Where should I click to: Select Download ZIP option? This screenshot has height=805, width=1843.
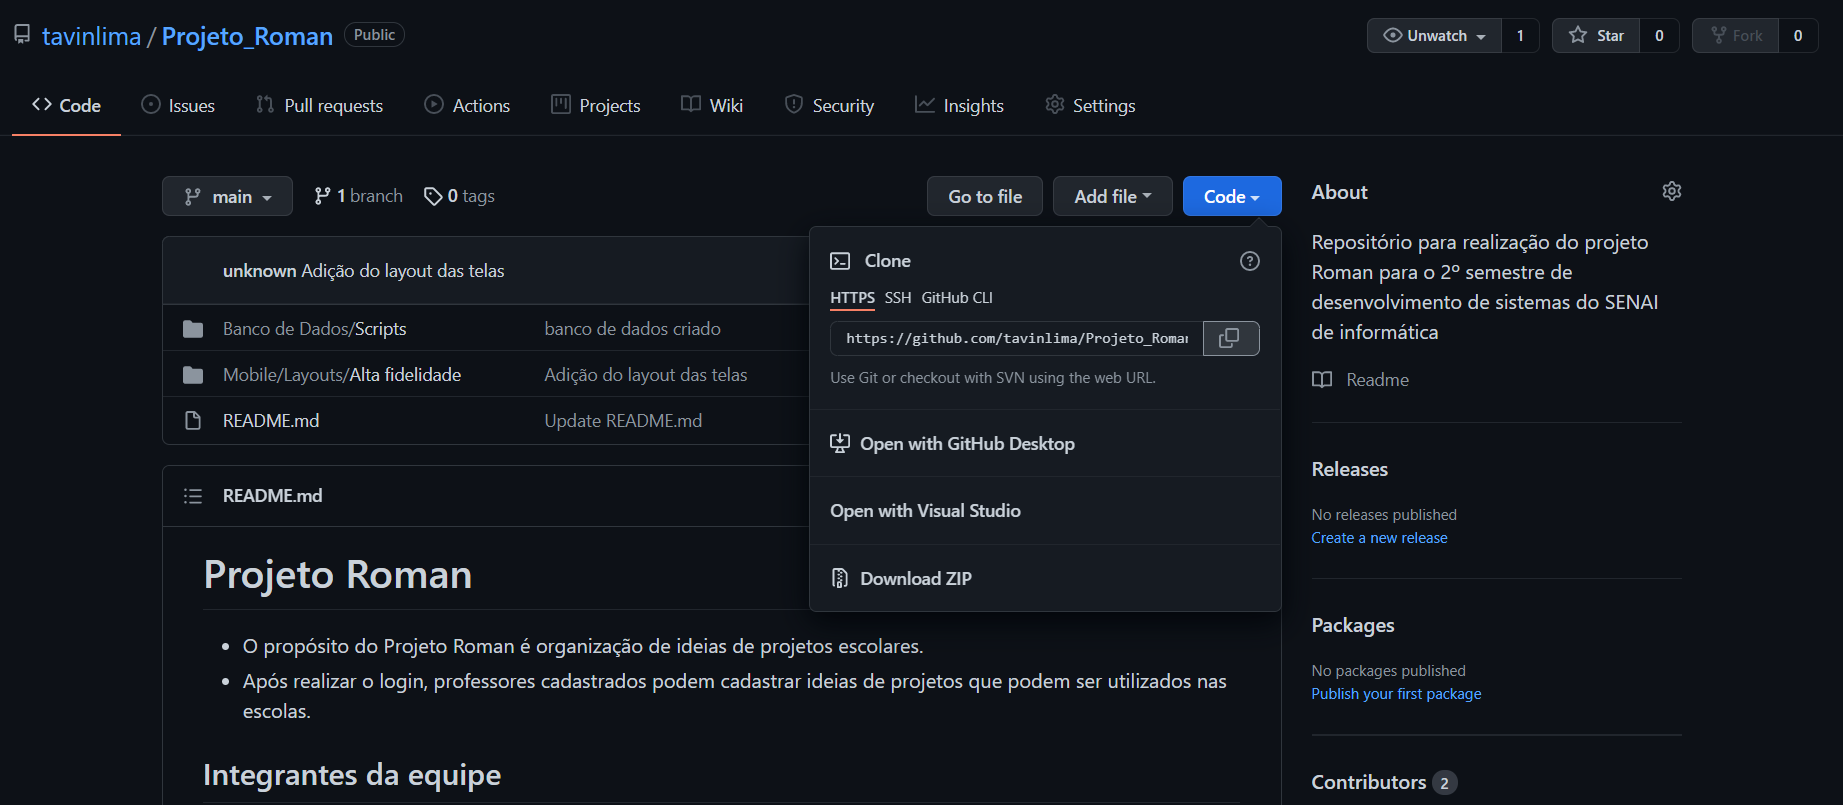(1045, 578)
